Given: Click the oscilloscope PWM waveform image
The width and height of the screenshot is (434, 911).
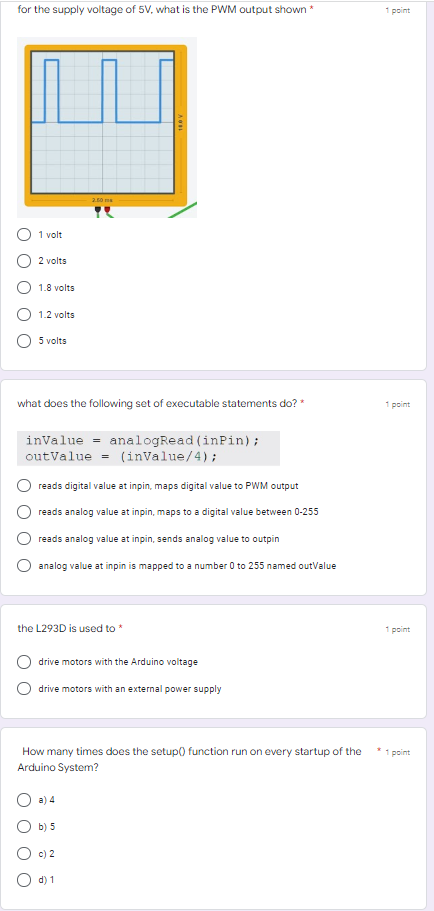Looking at the screenshot, I should point(107,128).
